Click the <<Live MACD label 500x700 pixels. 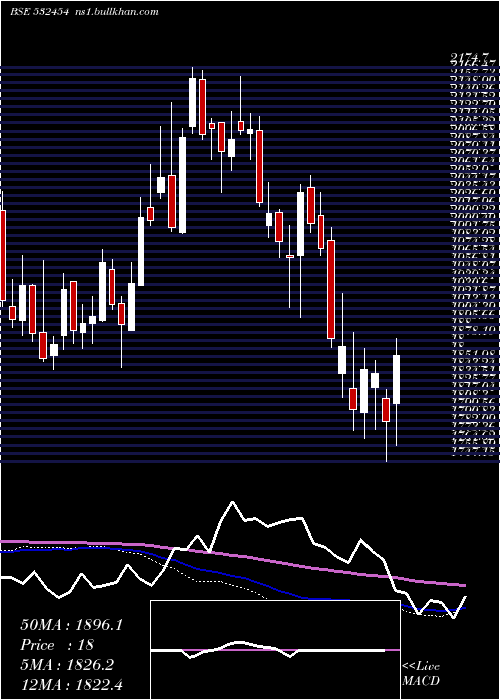(421, 674)
